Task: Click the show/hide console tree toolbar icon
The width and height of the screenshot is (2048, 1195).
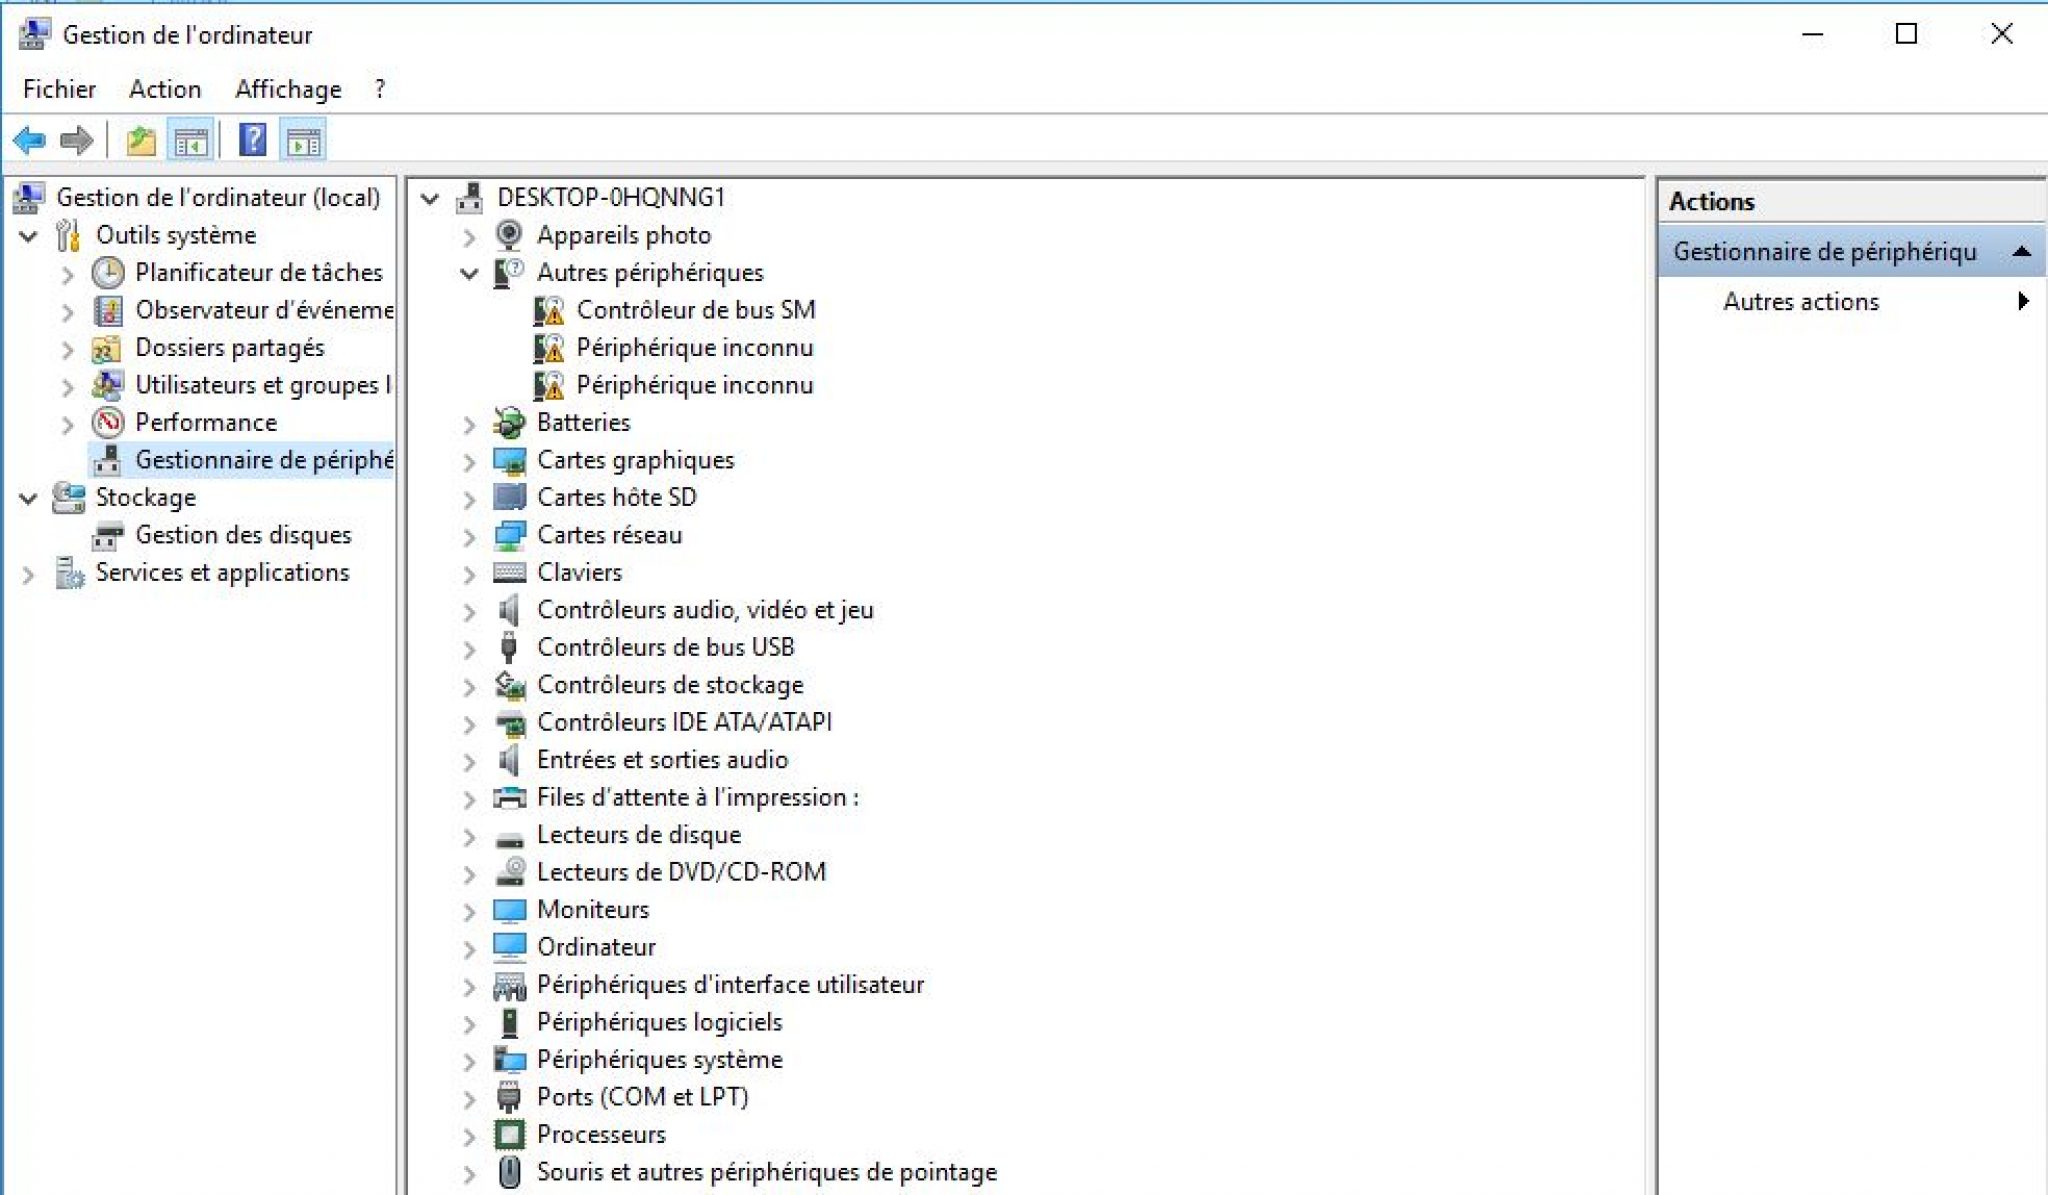Action: (190, 141)
